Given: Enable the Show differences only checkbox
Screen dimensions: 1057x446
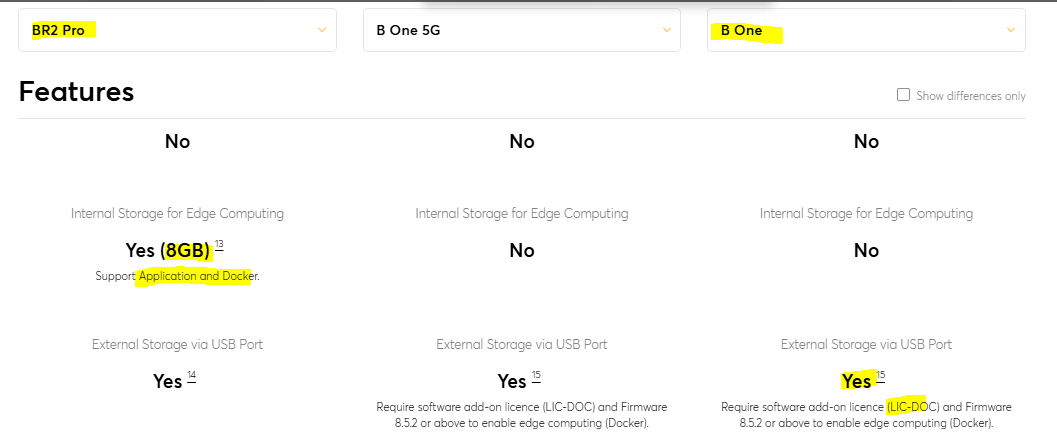Looking at the screenshot, I should tap(903, 95).
